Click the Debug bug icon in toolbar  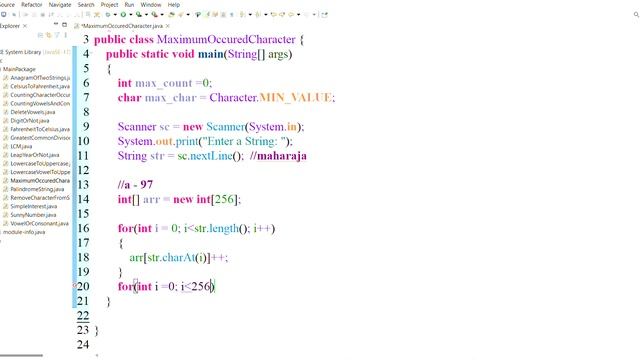coord(108,14)
